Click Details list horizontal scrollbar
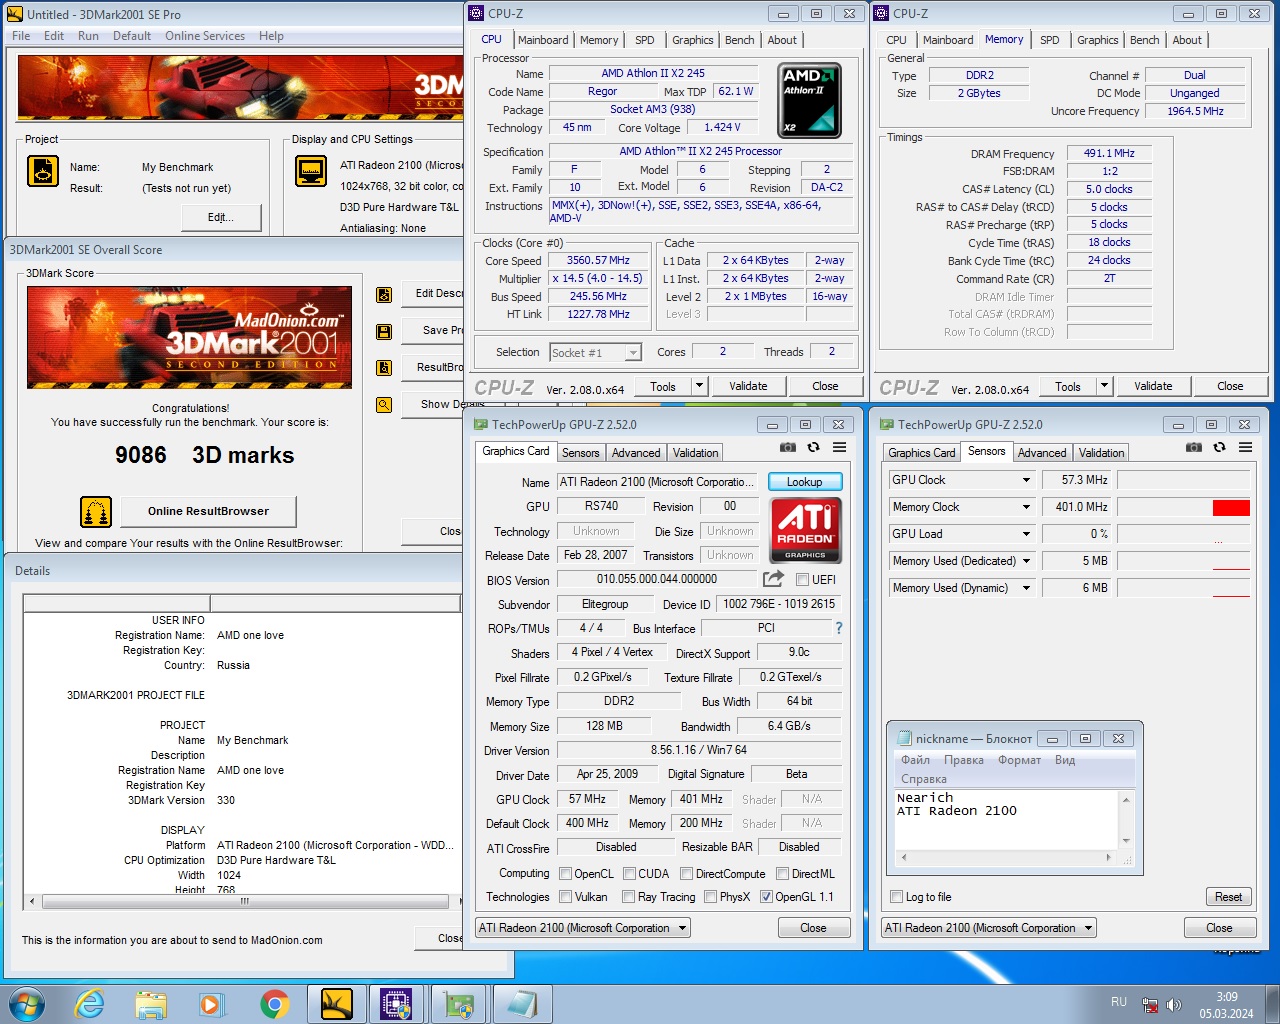The width and height of the screenshot is (1280, 1024). (x=244, y=901)
